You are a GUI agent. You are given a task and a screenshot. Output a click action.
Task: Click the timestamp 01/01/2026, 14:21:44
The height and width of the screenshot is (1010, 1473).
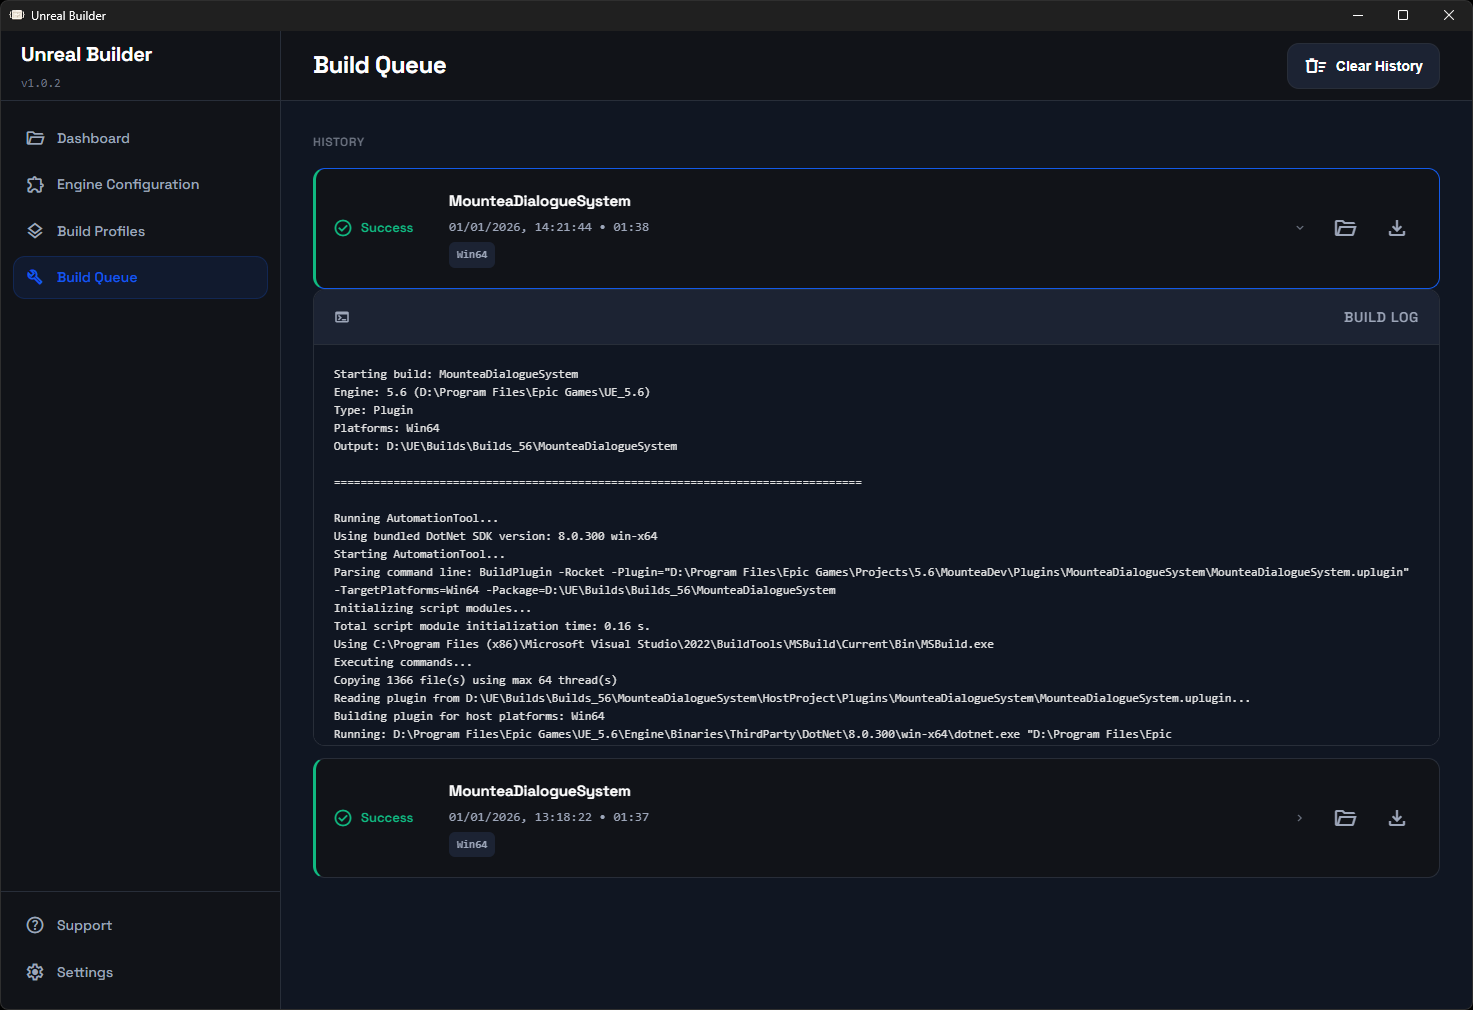point(520,227)
